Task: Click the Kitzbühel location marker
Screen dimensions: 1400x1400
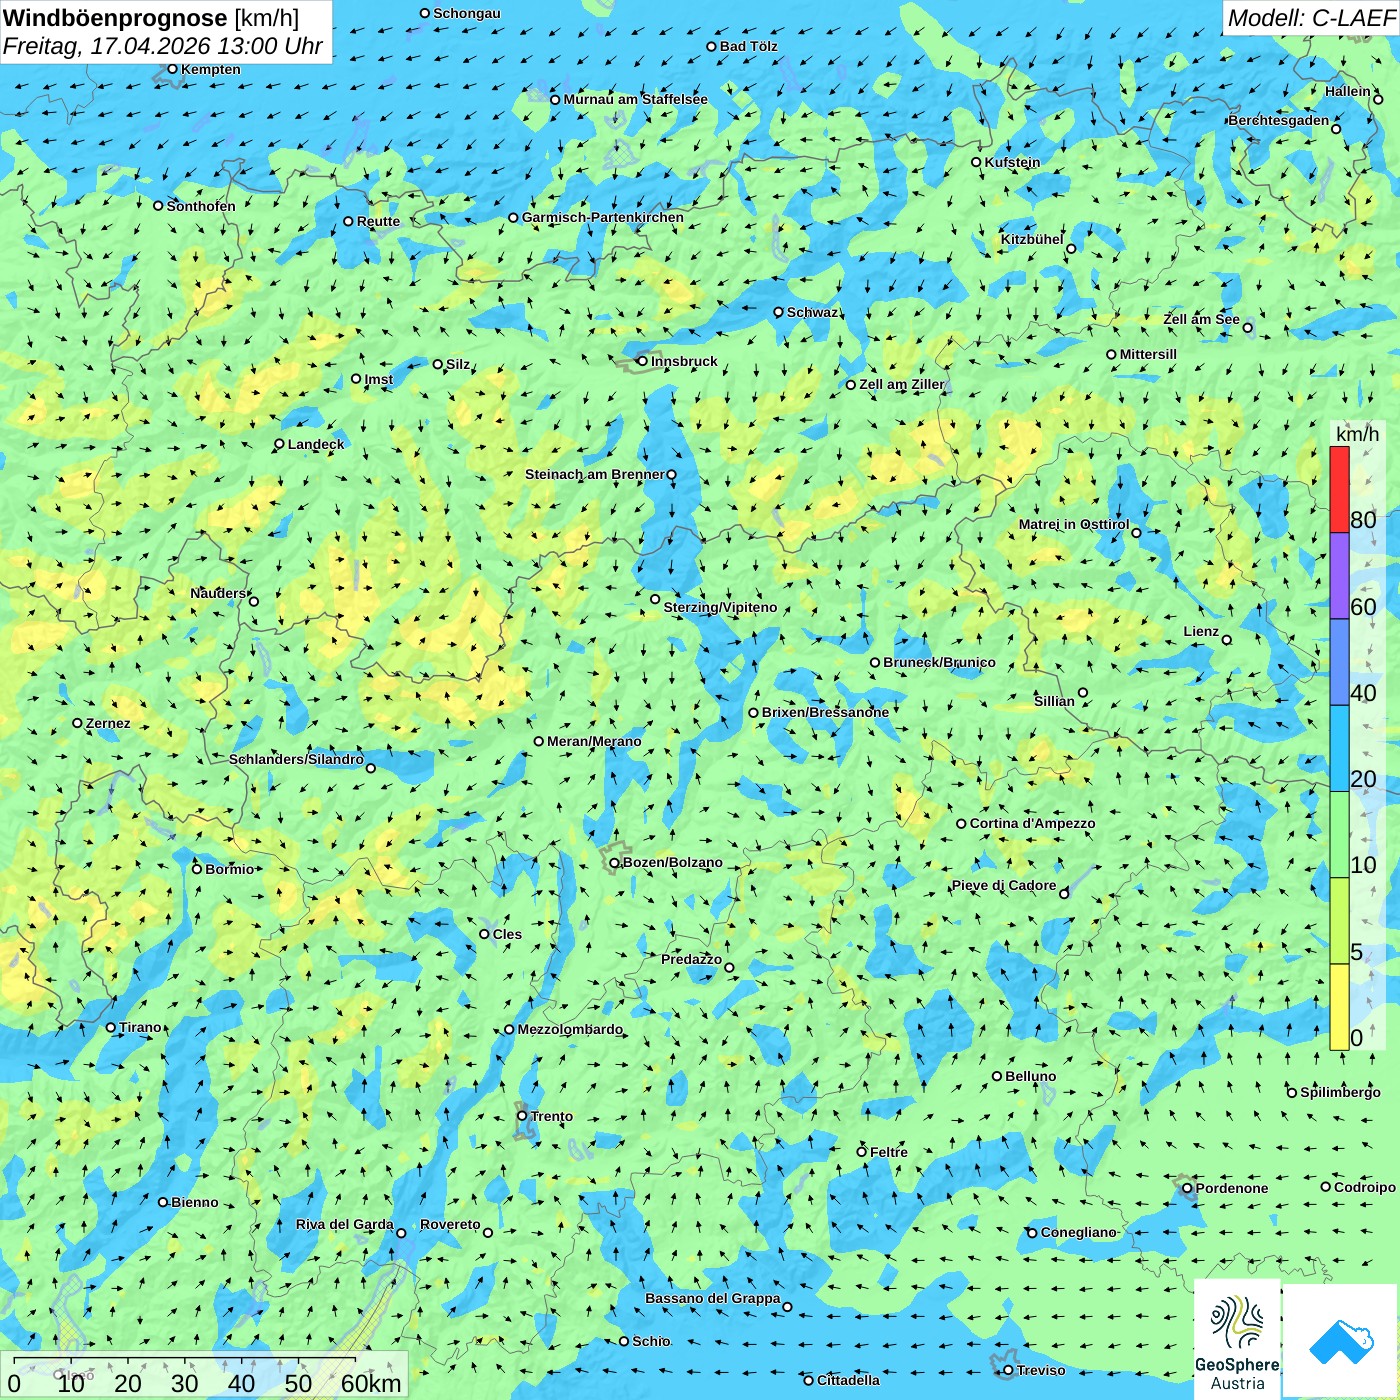Action: tap(1072, 249)
